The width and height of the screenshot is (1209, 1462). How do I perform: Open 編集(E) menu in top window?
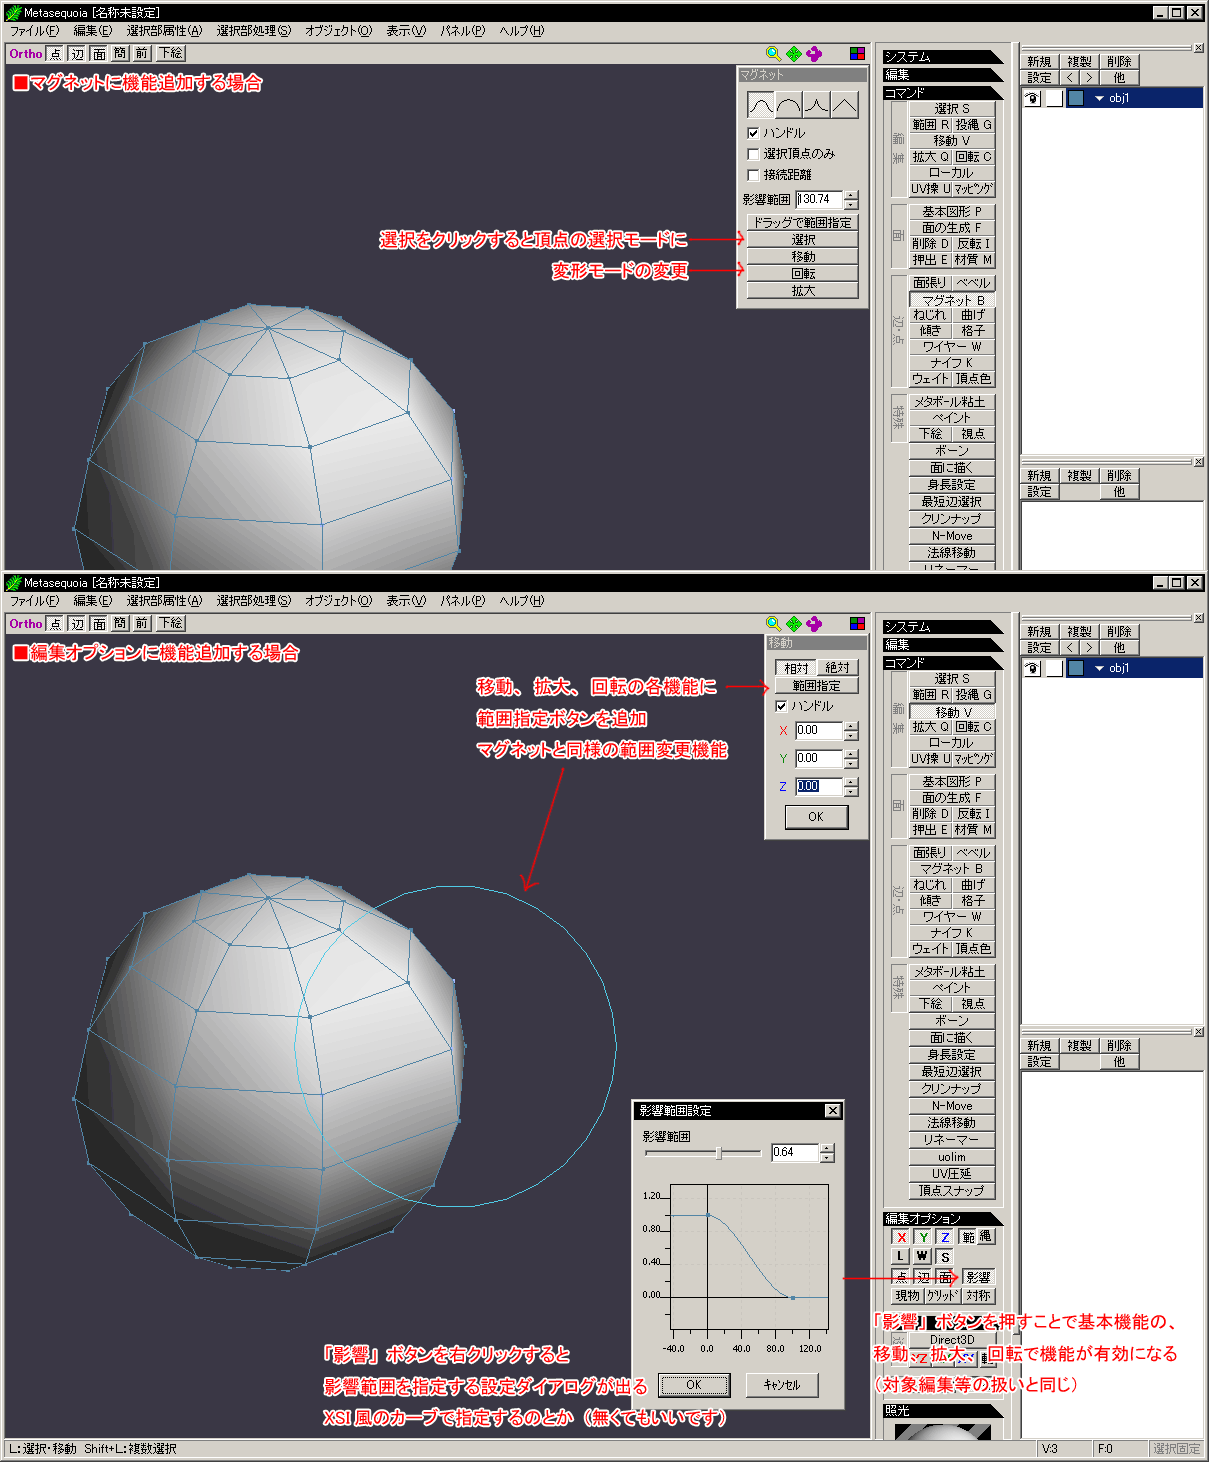tap(92, 31)
